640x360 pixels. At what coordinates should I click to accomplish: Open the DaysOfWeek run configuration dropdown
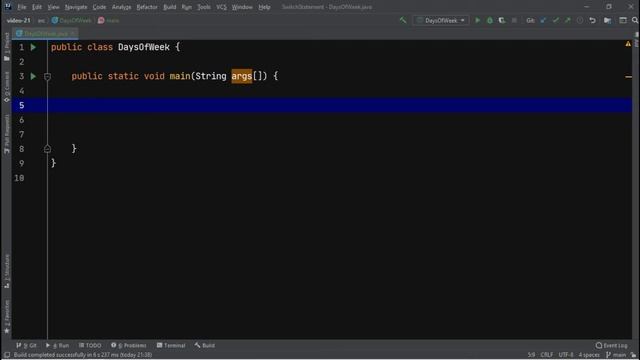tap(440, 20)
